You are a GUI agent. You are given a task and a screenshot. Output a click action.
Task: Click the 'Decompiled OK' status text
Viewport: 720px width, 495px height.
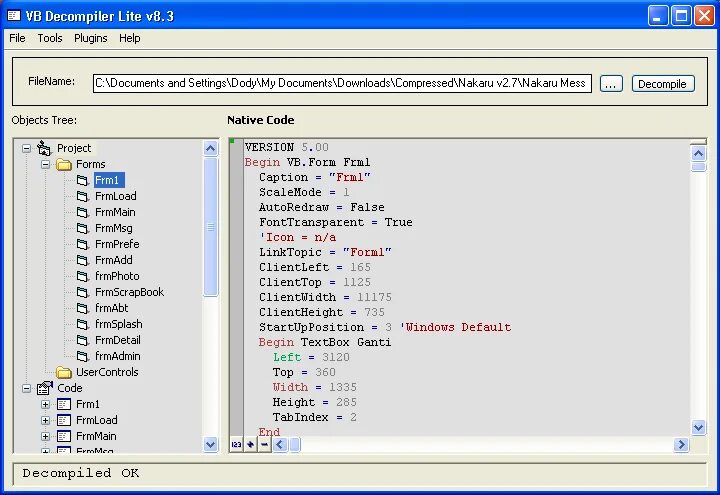click(x=81, y=473)
